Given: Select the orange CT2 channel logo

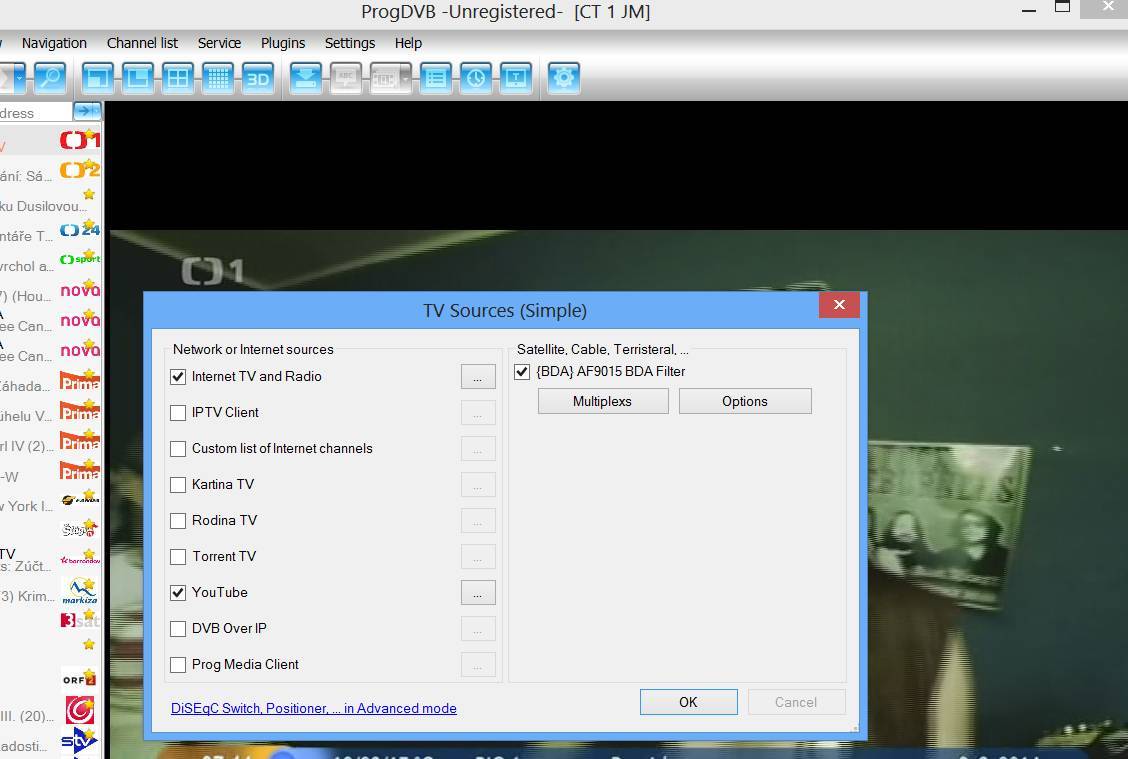Looking at the screenshot, I should [80, 170].
